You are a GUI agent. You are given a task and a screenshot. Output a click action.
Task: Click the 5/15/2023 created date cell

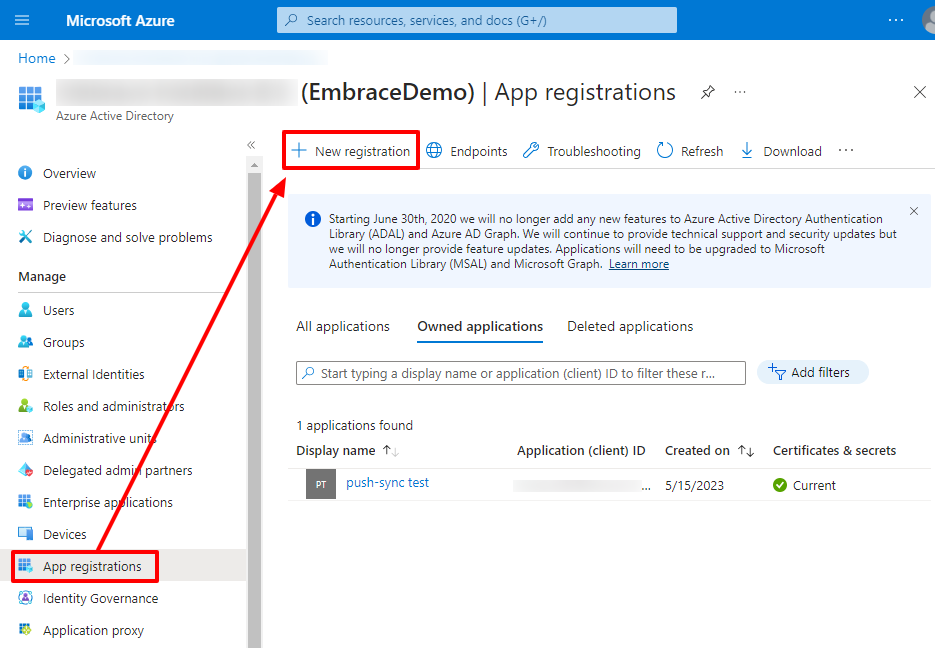[695, 485]
